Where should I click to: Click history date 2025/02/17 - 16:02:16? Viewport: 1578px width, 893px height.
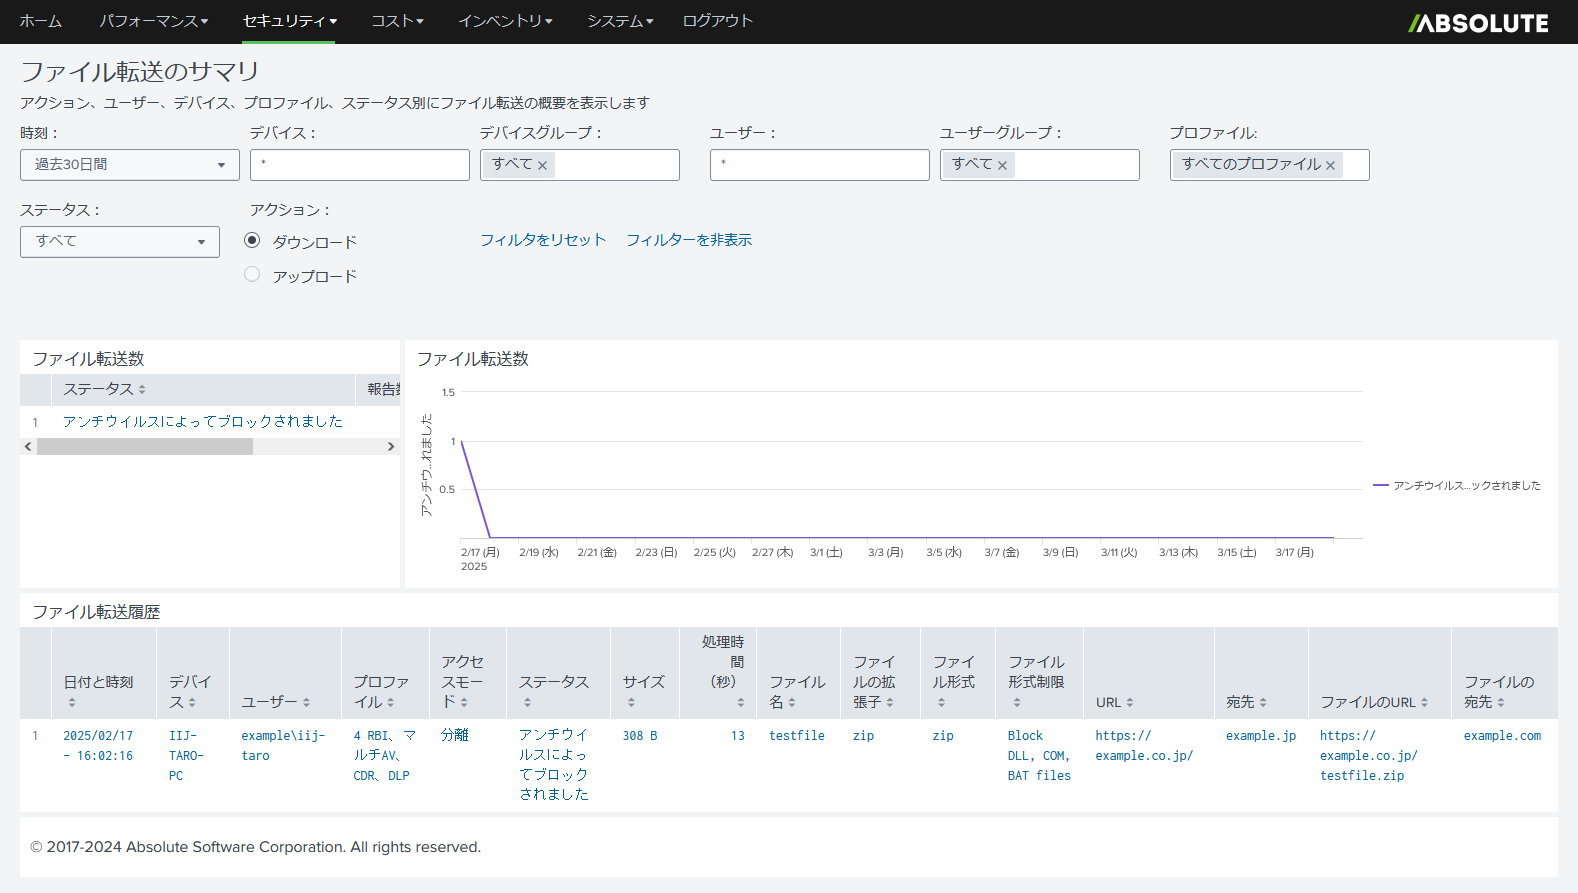[x=98, y=745]
